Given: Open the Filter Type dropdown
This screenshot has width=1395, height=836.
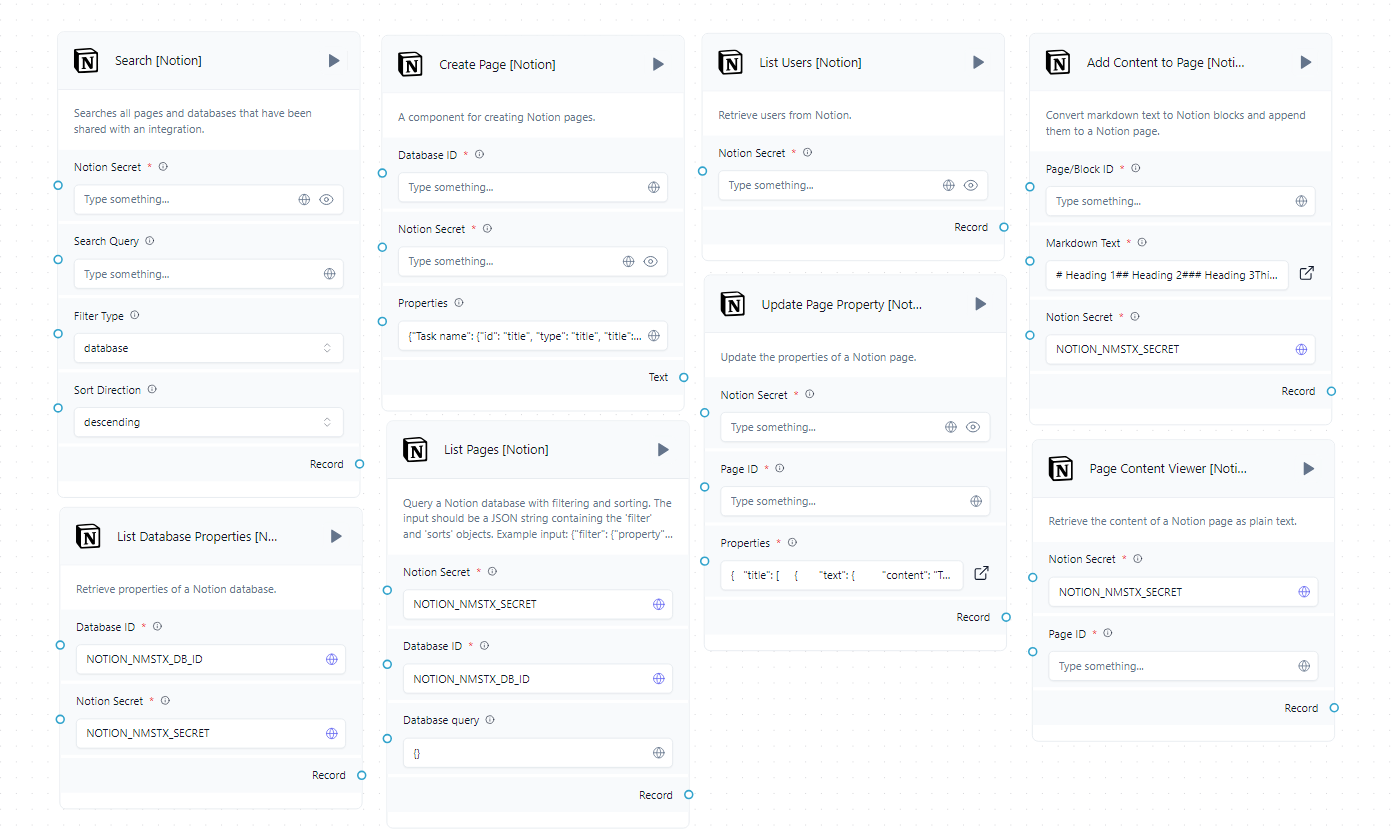Looking at the screenshot, I should (x=208, y=348).
